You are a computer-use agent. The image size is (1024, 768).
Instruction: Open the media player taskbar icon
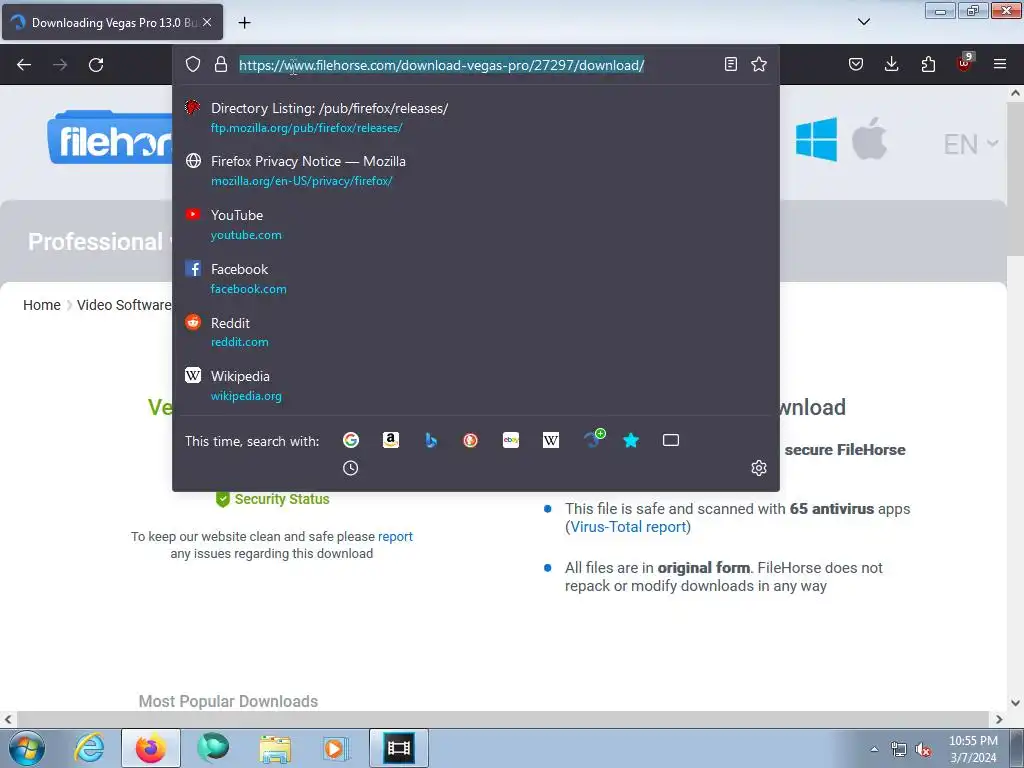336,748
